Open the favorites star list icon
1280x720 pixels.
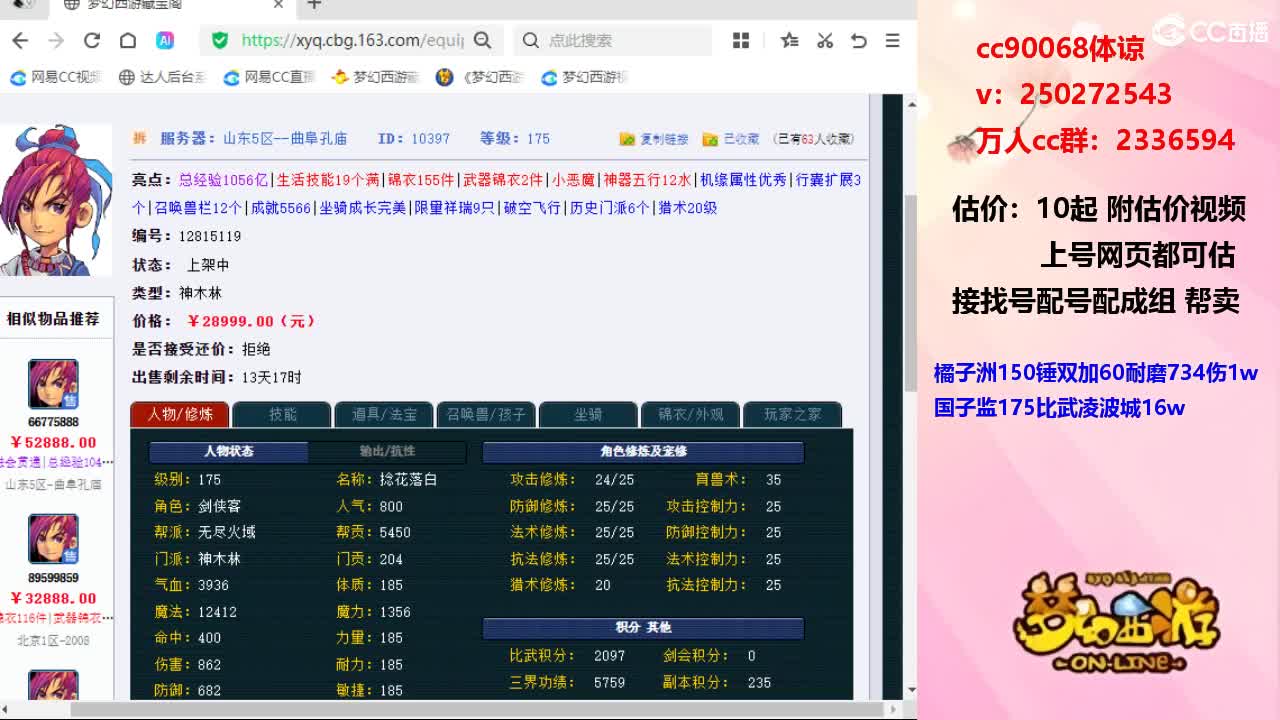click(789, 40)
